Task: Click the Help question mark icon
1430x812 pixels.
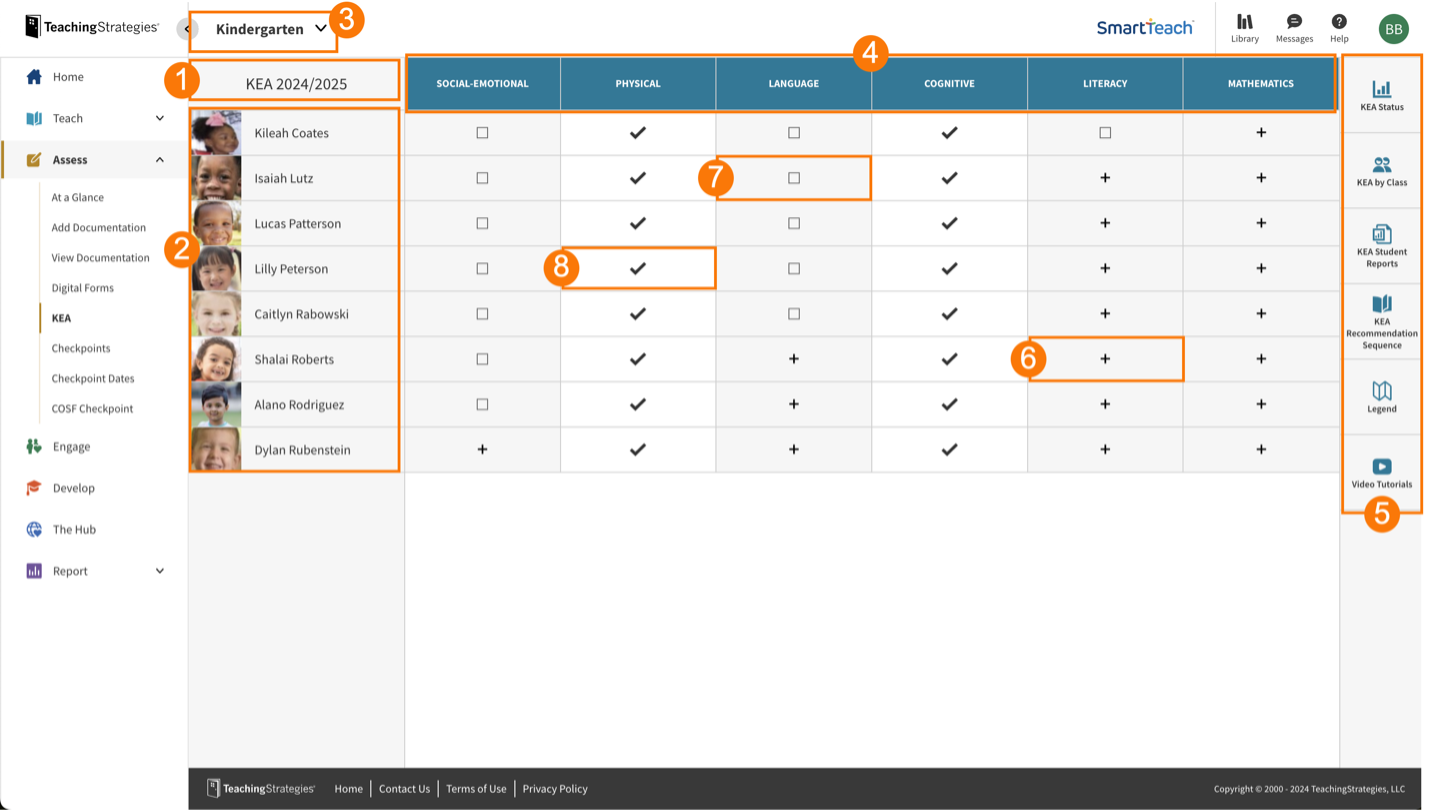Action: click(1338, 22)
